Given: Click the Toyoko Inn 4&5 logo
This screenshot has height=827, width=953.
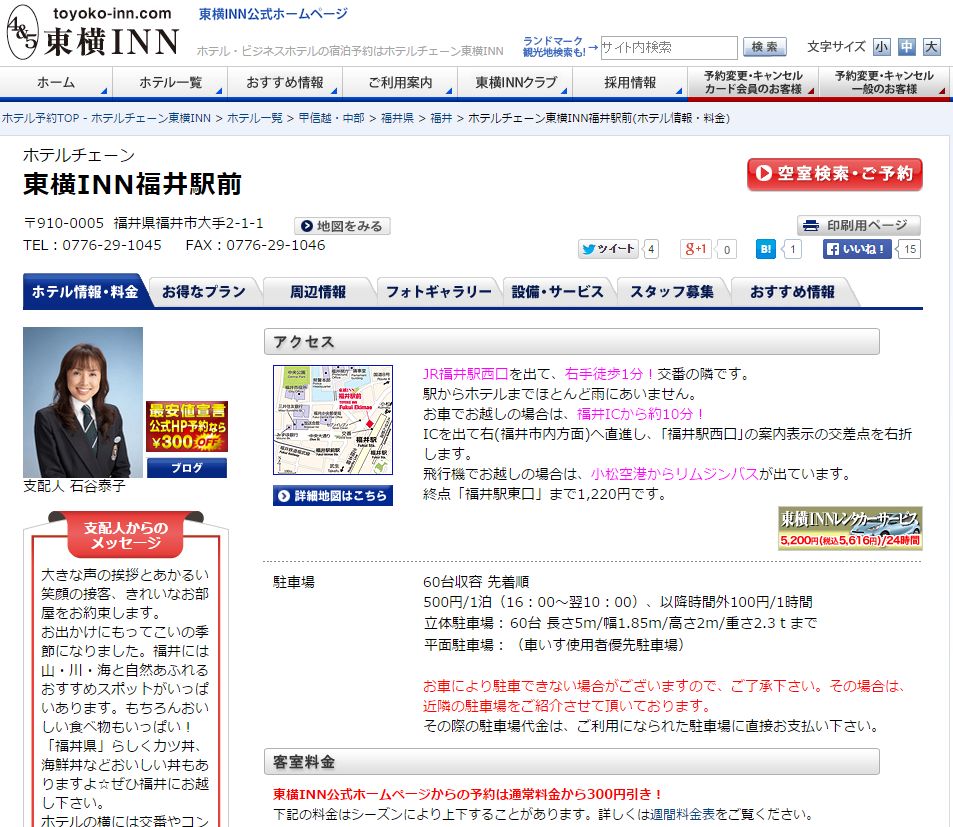Looking at the screenshot, I should point(93,32).
